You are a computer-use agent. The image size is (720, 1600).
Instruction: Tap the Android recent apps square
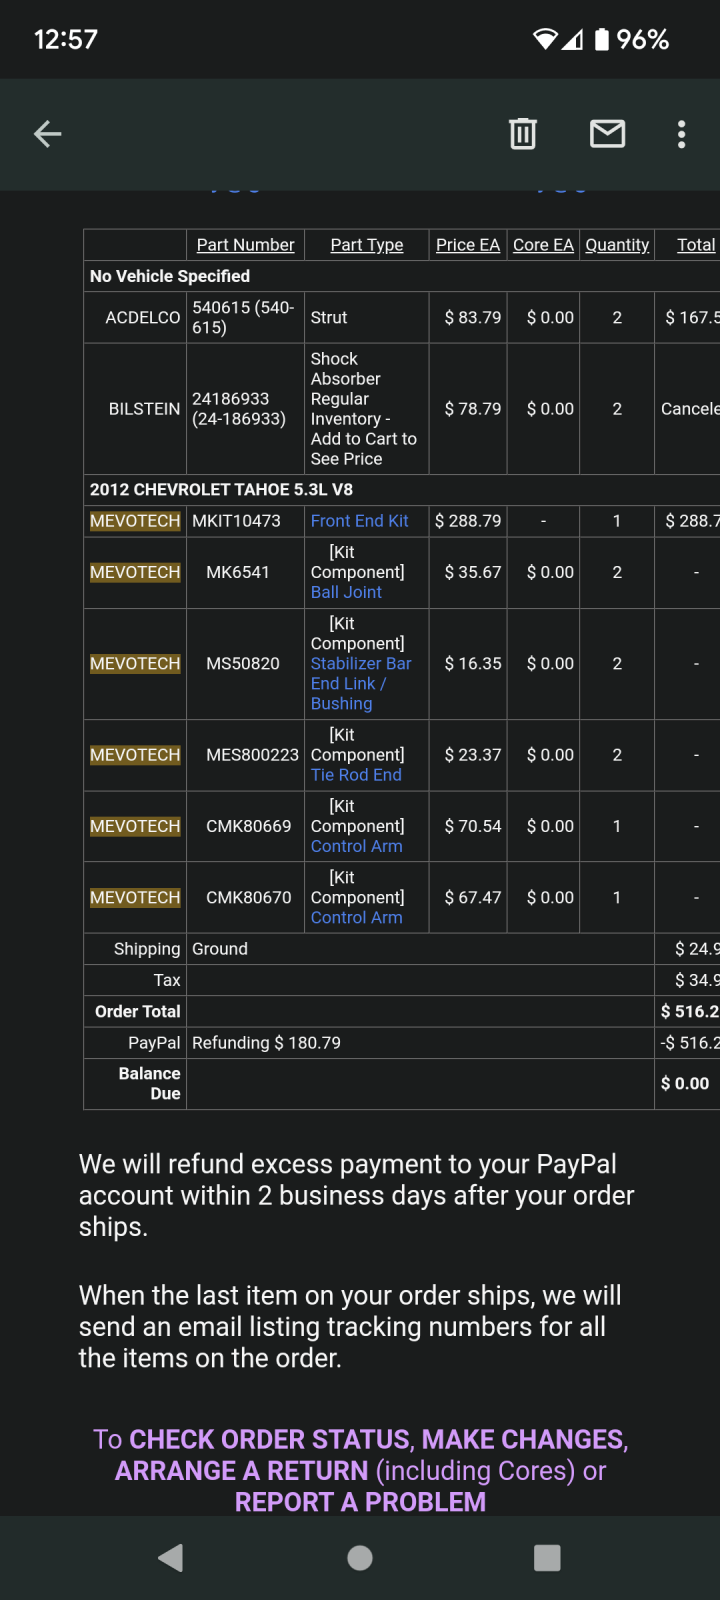[x=547, y=1557]
